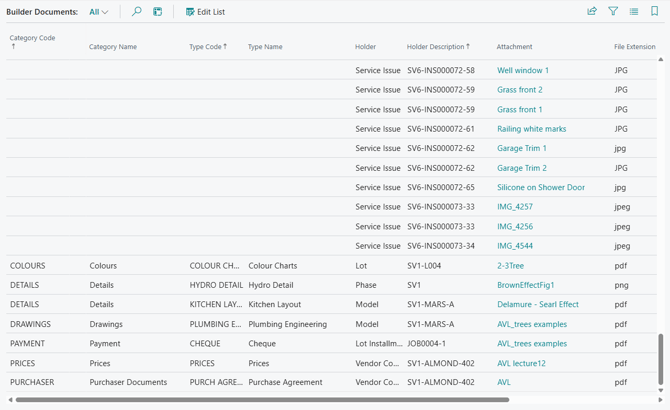This screenshot has height=410, width=670.
Task: Click the analysis view toolbar icon
Action: click(x=158, y=12)
